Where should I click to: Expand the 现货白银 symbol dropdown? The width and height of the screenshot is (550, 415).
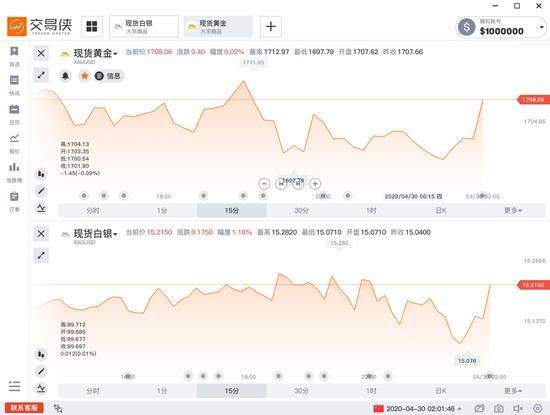pos(115,234)
